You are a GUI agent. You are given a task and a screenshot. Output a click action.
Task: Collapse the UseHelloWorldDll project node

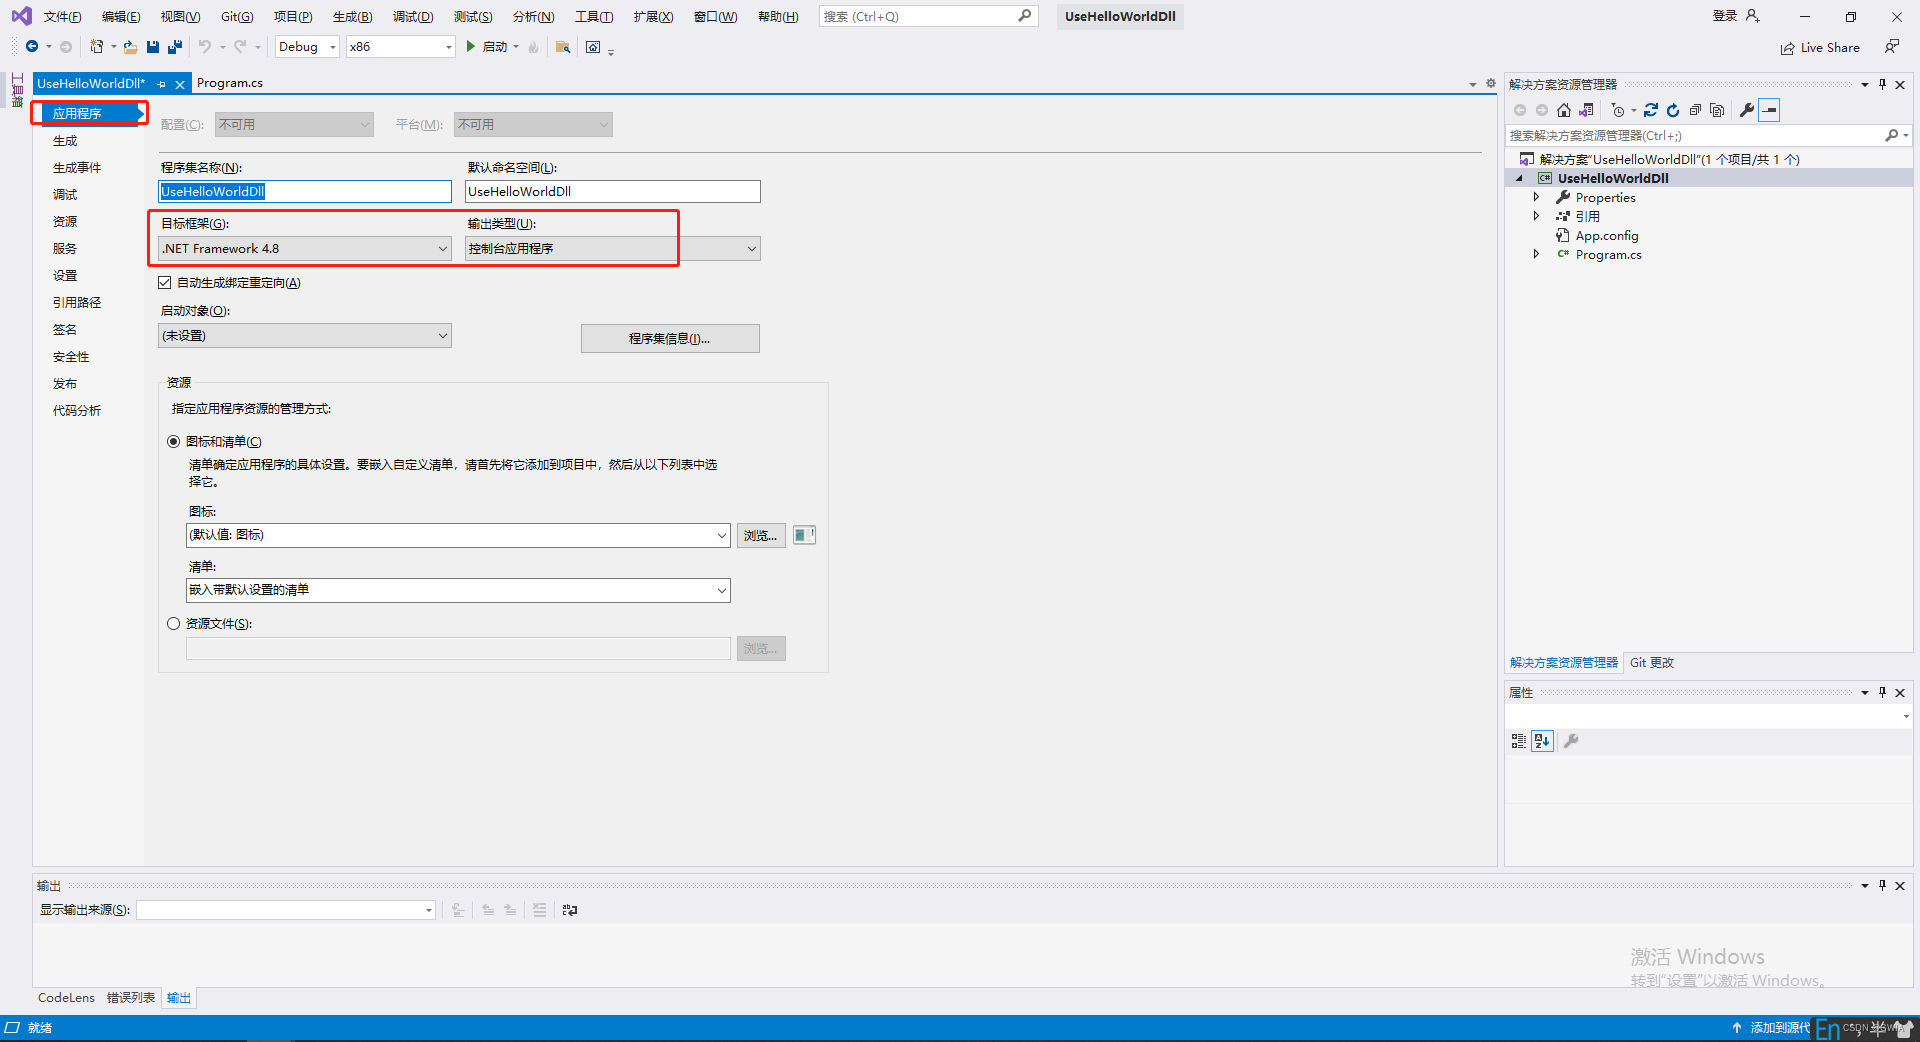pos(1519,178)
